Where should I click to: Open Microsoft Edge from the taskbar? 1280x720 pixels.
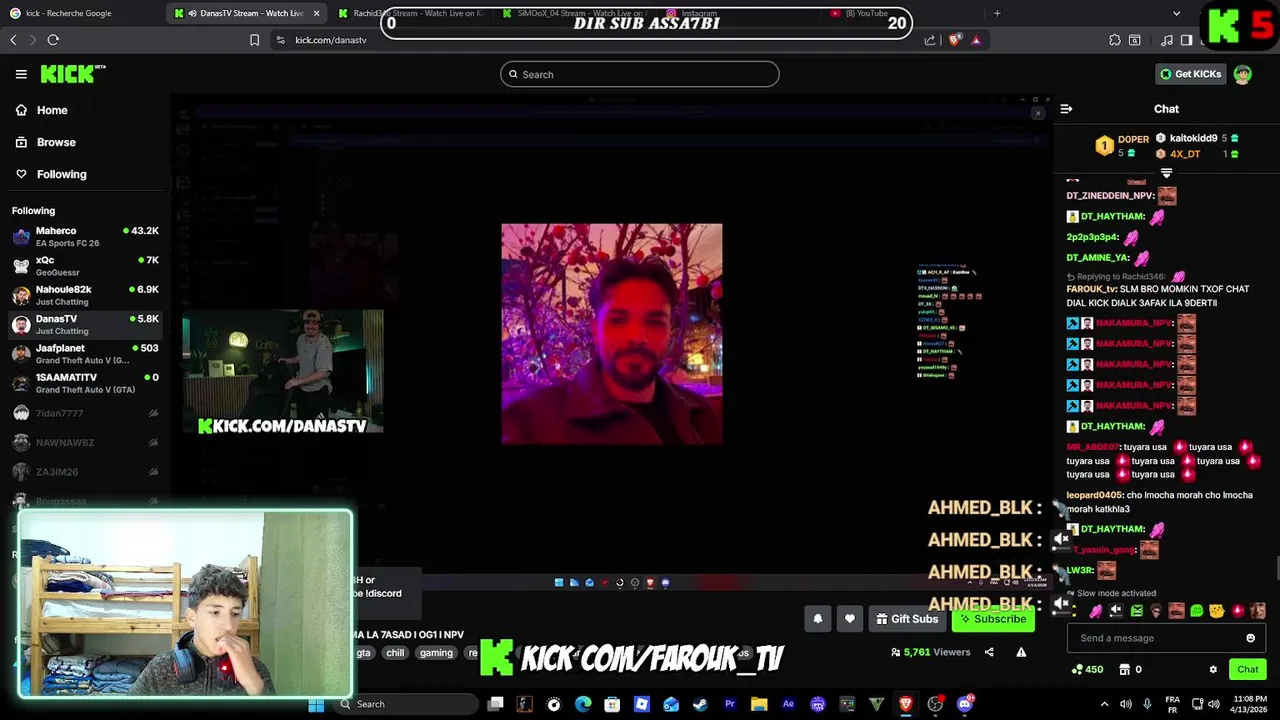coord(583,704)
